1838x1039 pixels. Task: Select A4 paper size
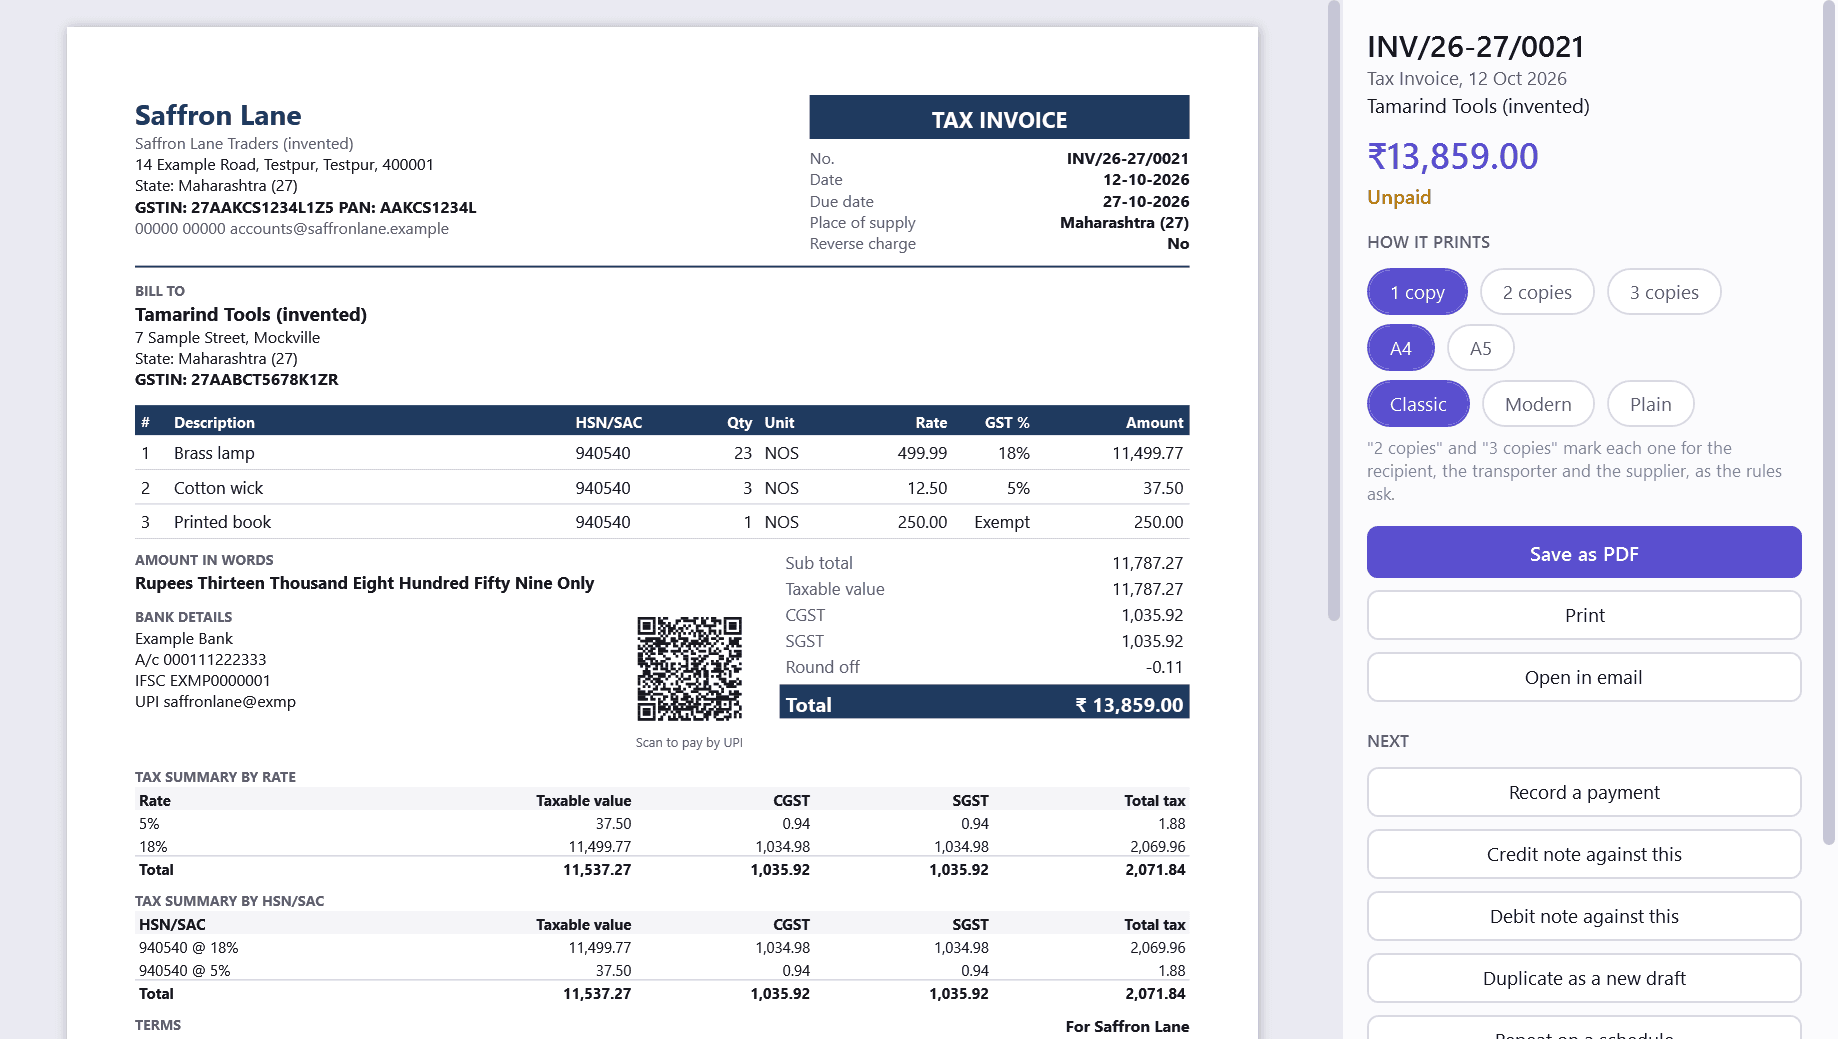[x=1401, y=348]
